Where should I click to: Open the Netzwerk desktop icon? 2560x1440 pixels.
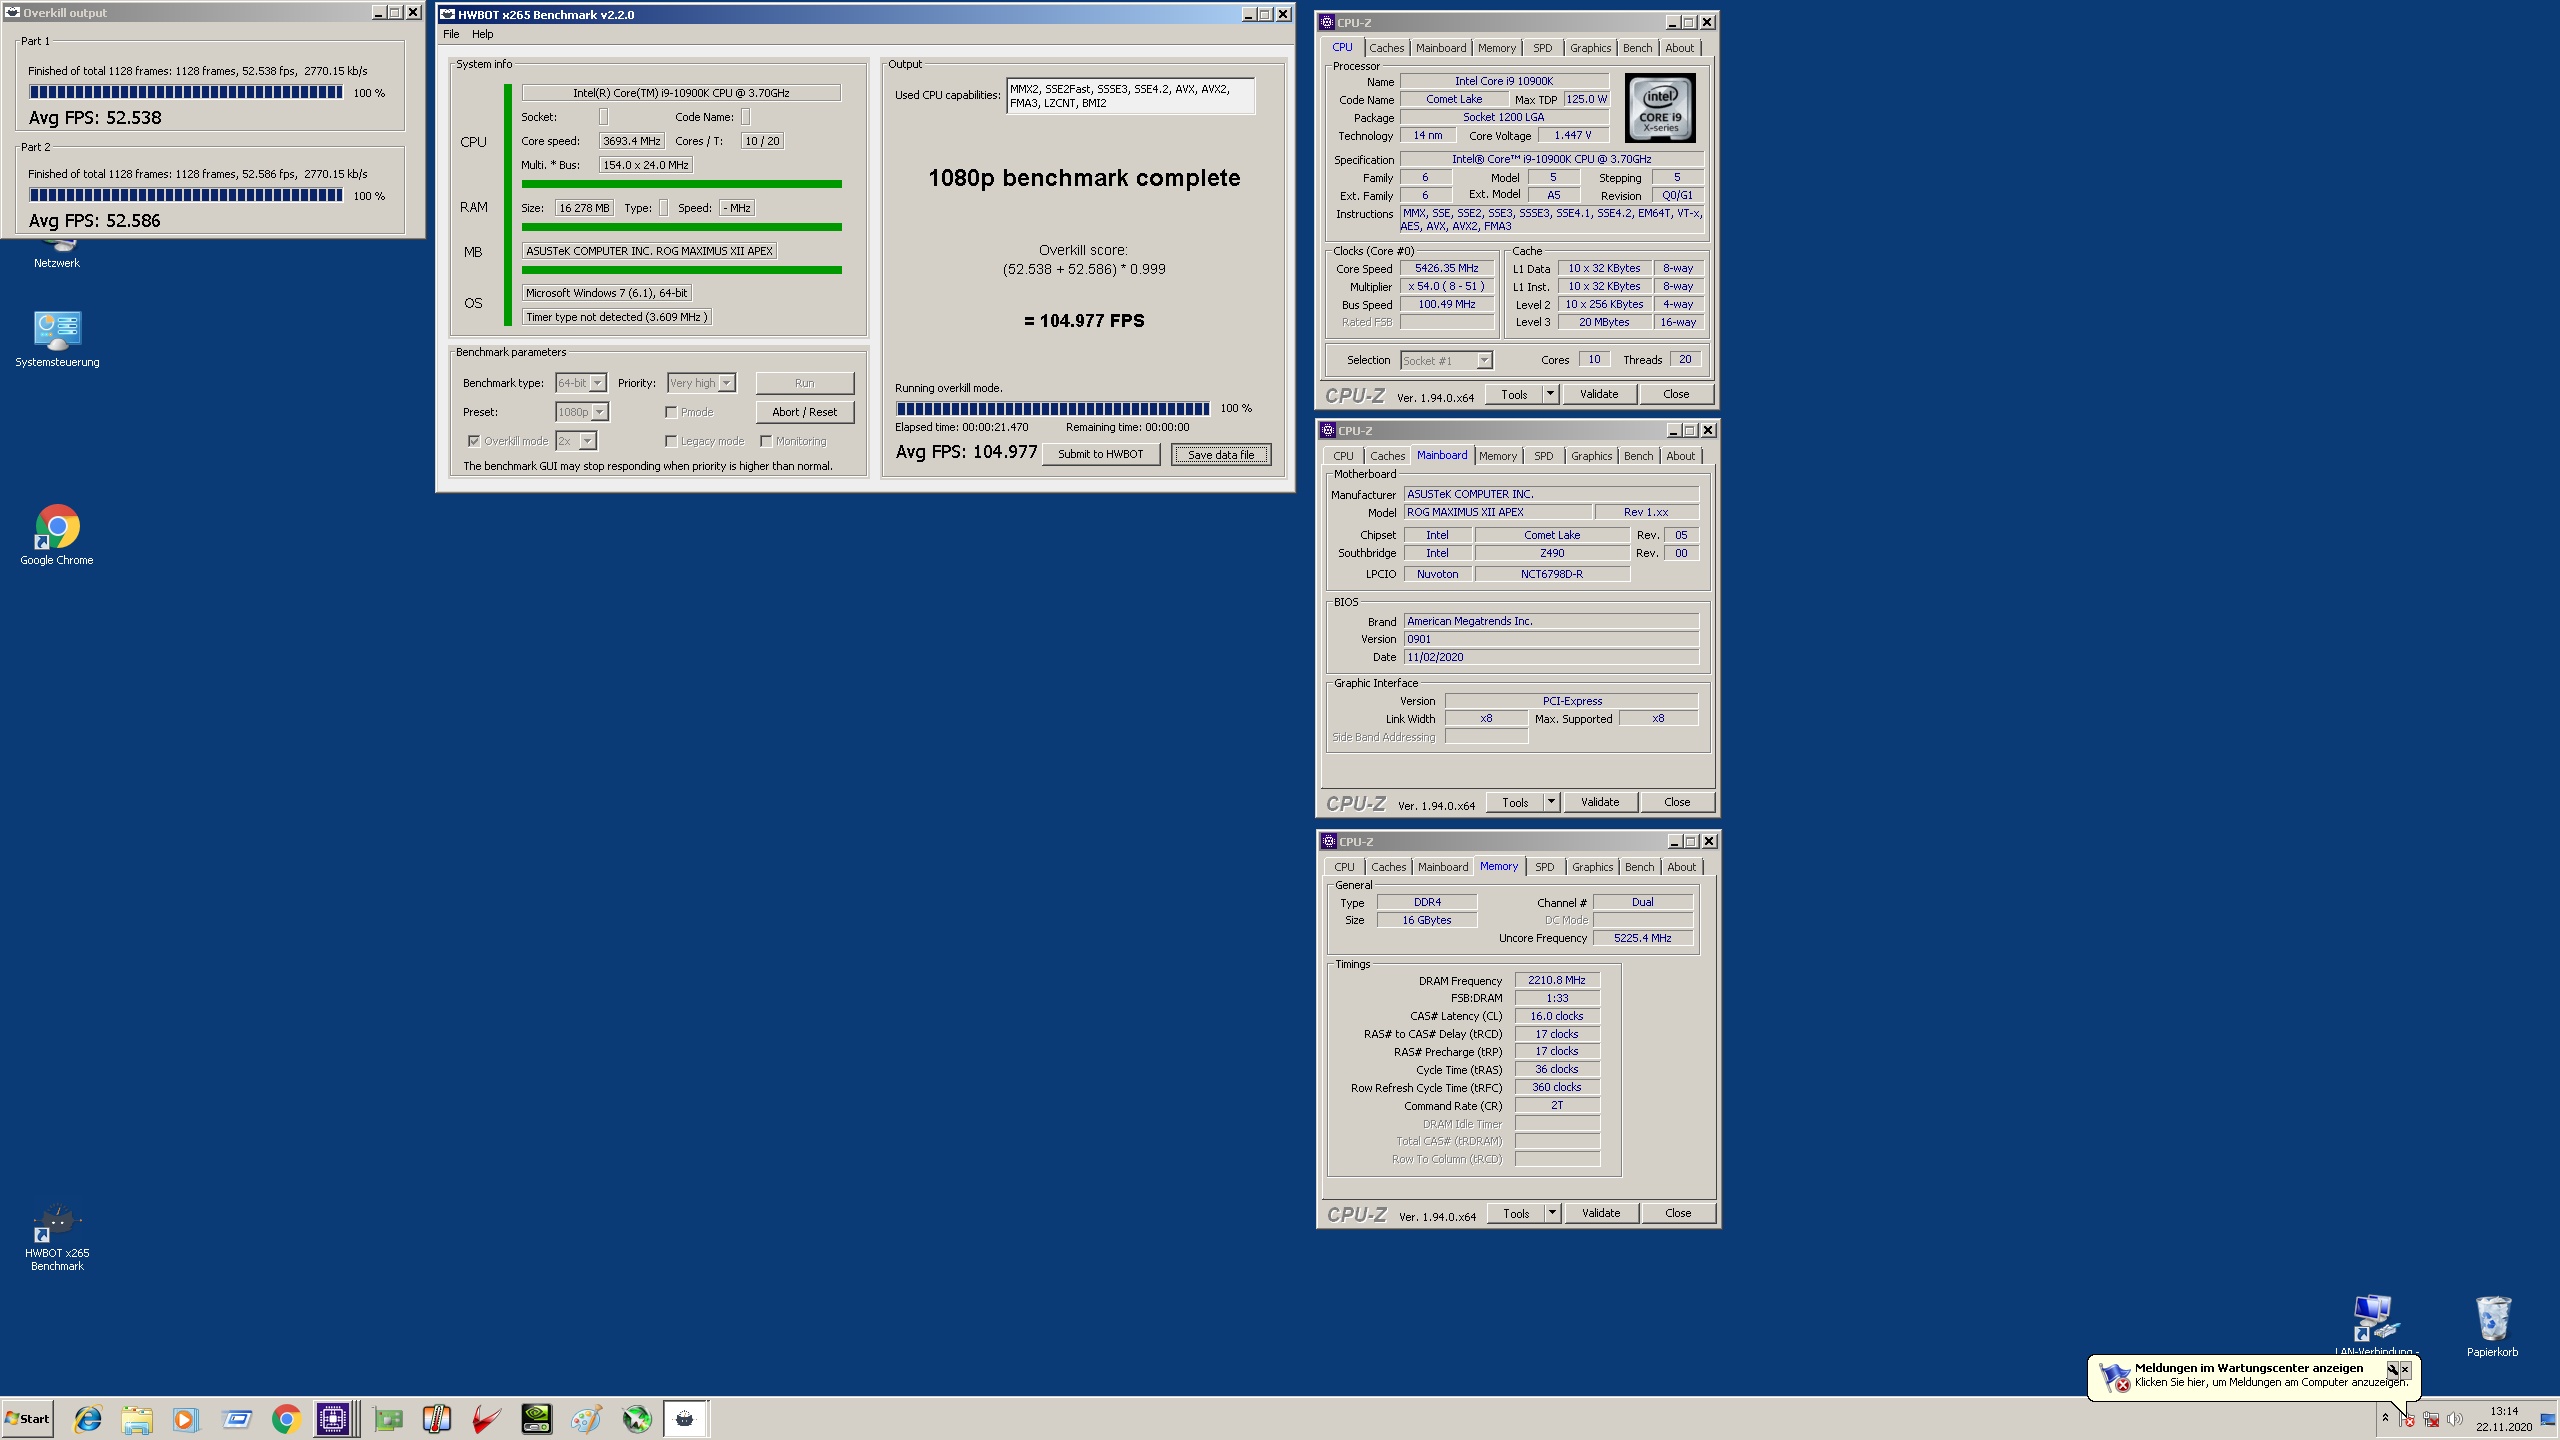click(57, 254)
